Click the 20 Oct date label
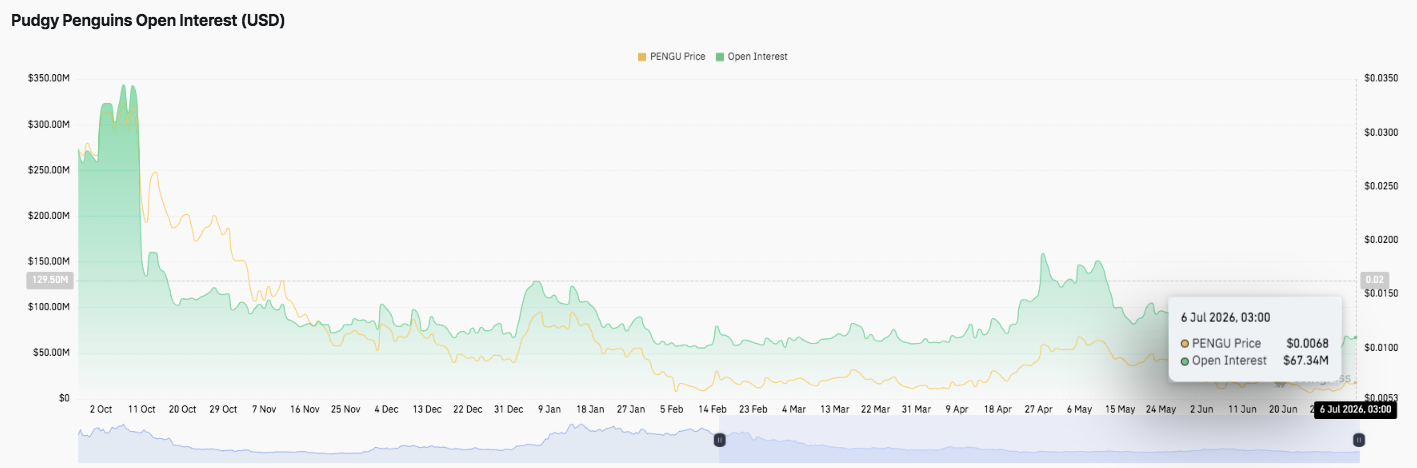Image resolution: width=1417 pixels, height=468 pixels. 182,410
